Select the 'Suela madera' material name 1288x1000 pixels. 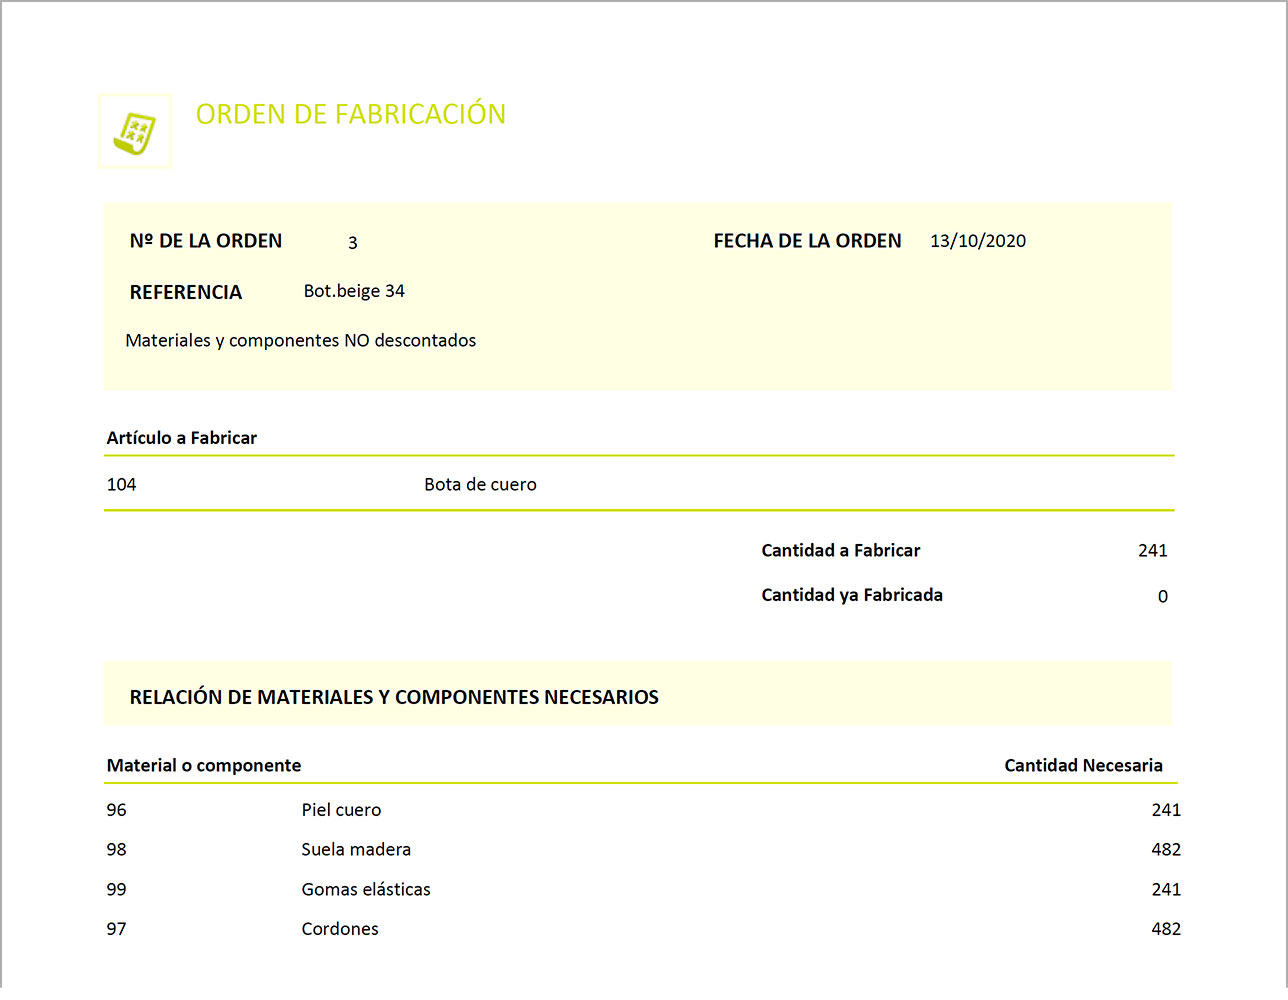pos(356,850)
